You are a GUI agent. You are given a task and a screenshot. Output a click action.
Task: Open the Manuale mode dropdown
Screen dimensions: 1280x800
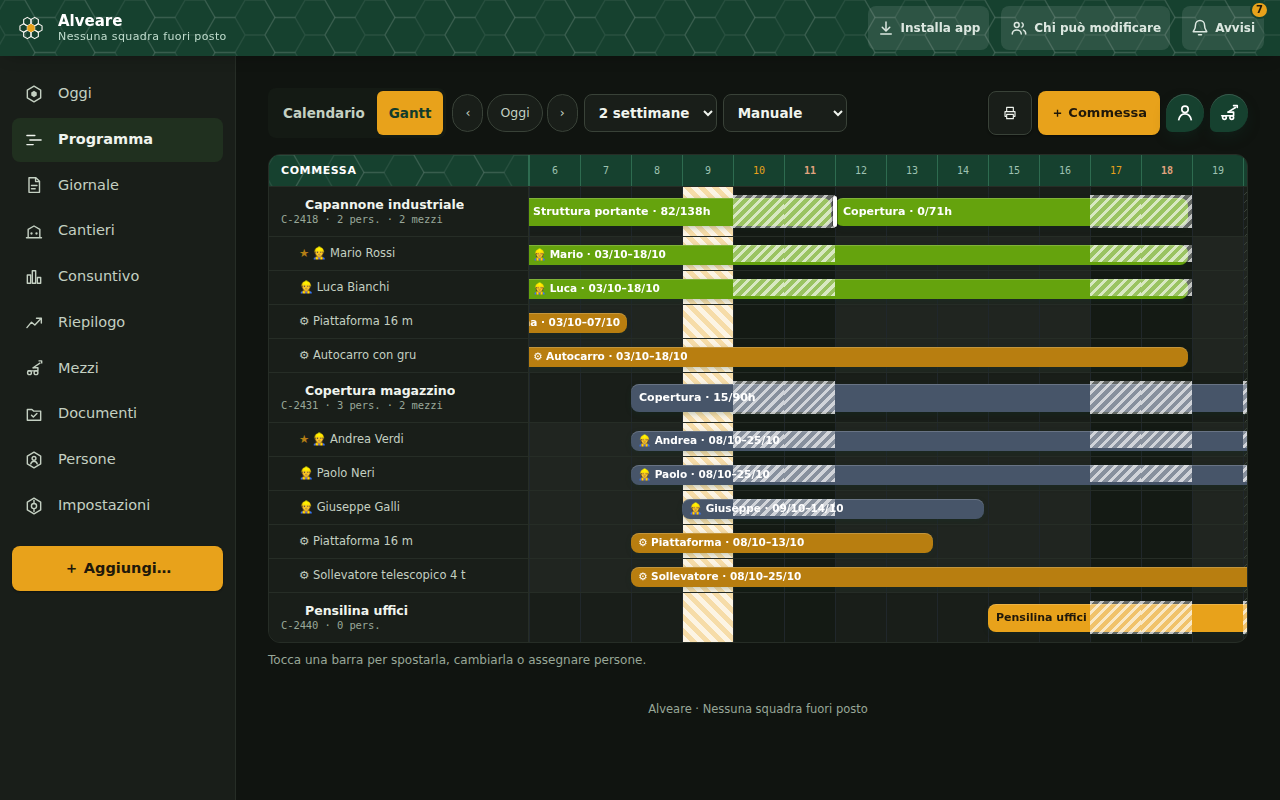click(x=785, y=113)
